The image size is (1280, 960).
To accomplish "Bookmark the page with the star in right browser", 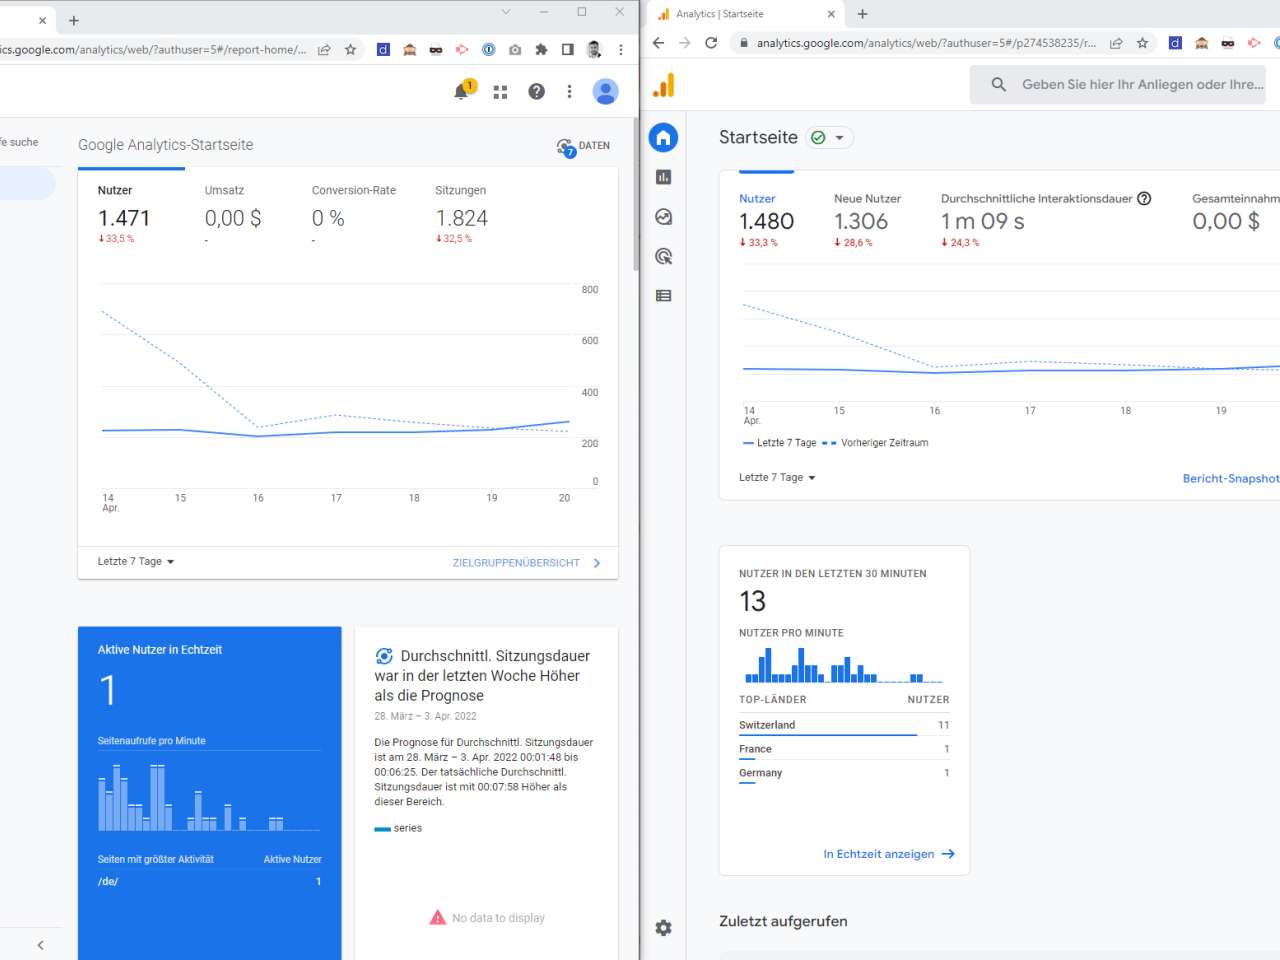I will pos(1142,43).
